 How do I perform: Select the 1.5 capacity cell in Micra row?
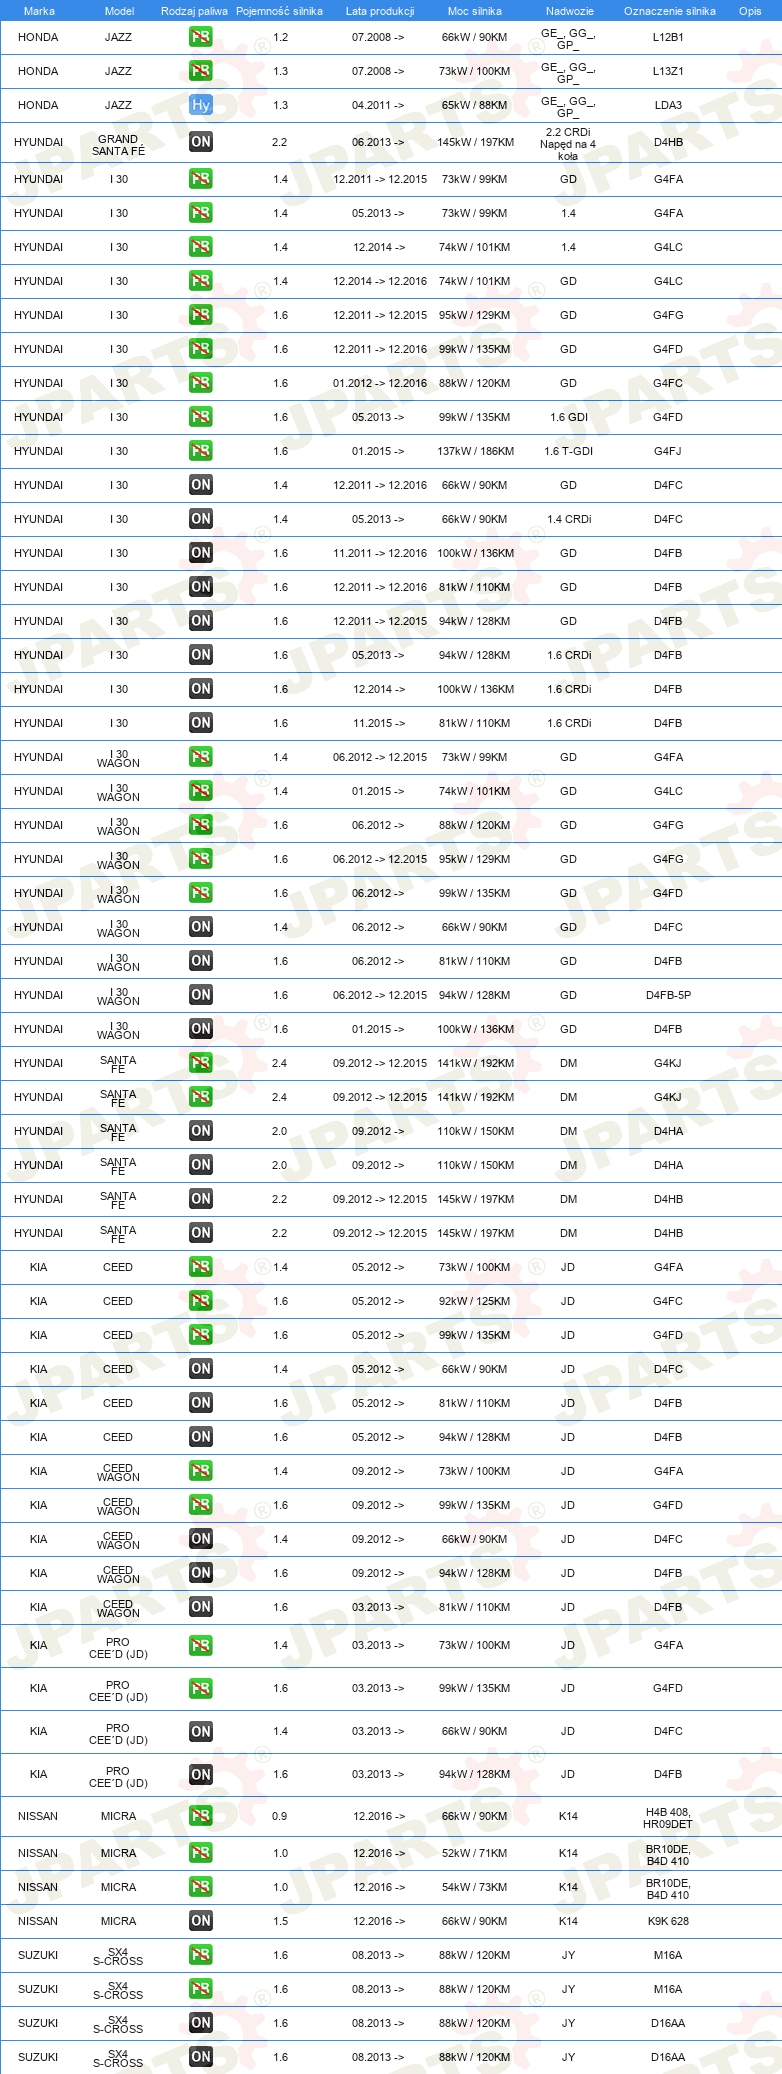280,1921
